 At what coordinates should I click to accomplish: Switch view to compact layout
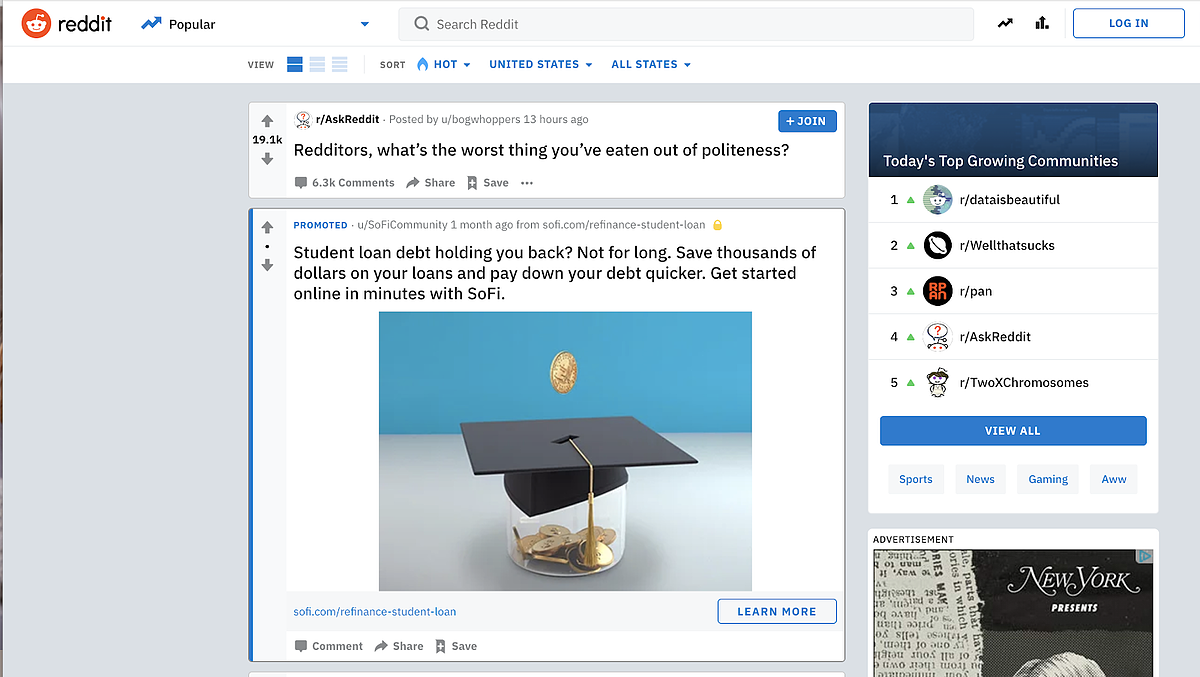tap(339, 63)
